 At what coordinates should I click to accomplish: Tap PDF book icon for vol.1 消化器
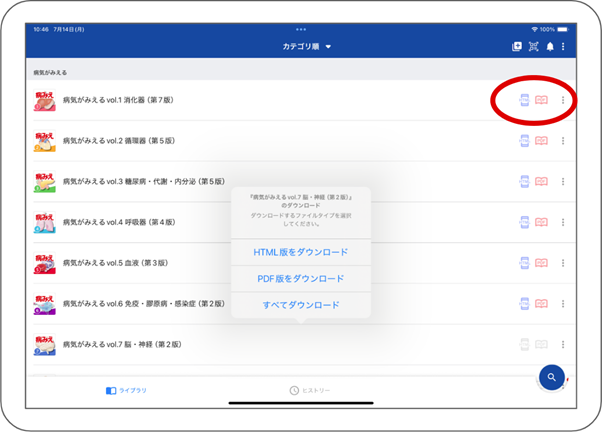541,100
